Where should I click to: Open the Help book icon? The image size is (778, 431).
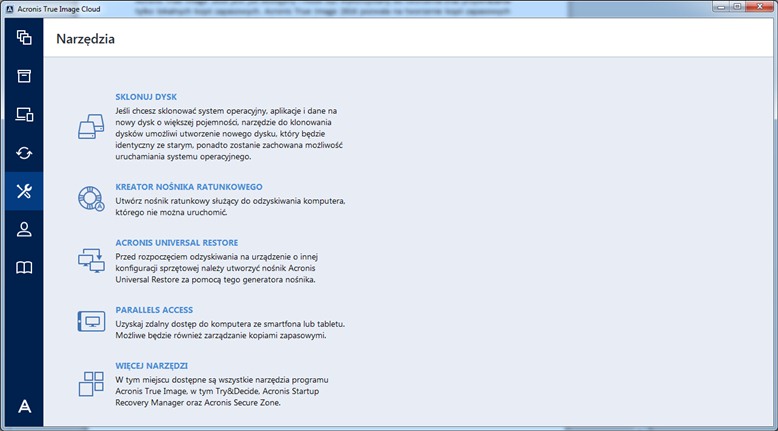point(24,268)
